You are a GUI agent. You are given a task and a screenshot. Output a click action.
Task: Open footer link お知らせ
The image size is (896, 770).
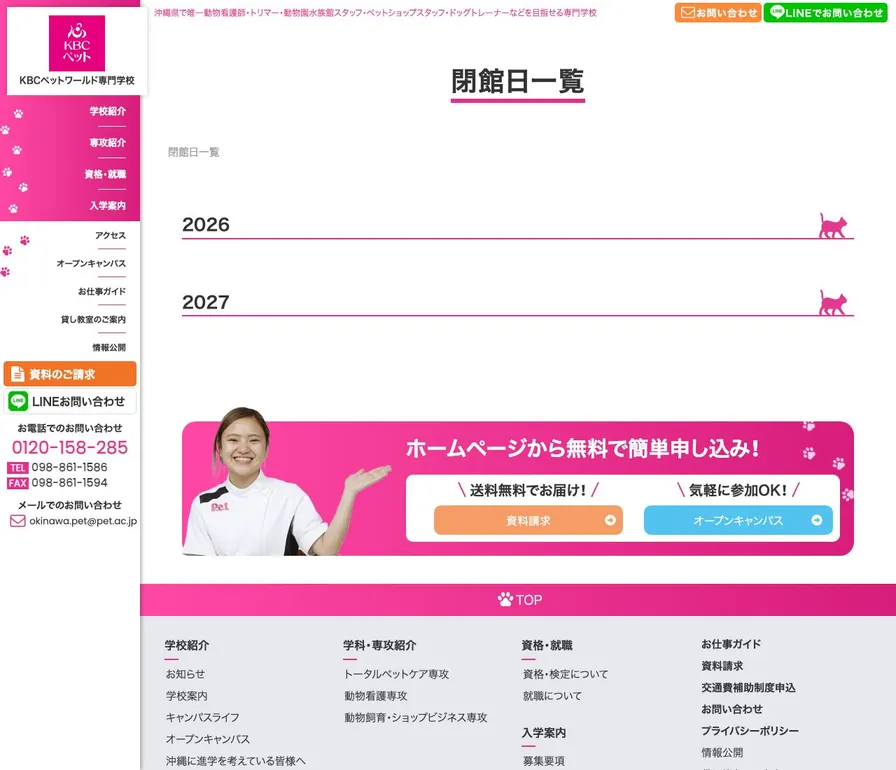coord(186,674)
